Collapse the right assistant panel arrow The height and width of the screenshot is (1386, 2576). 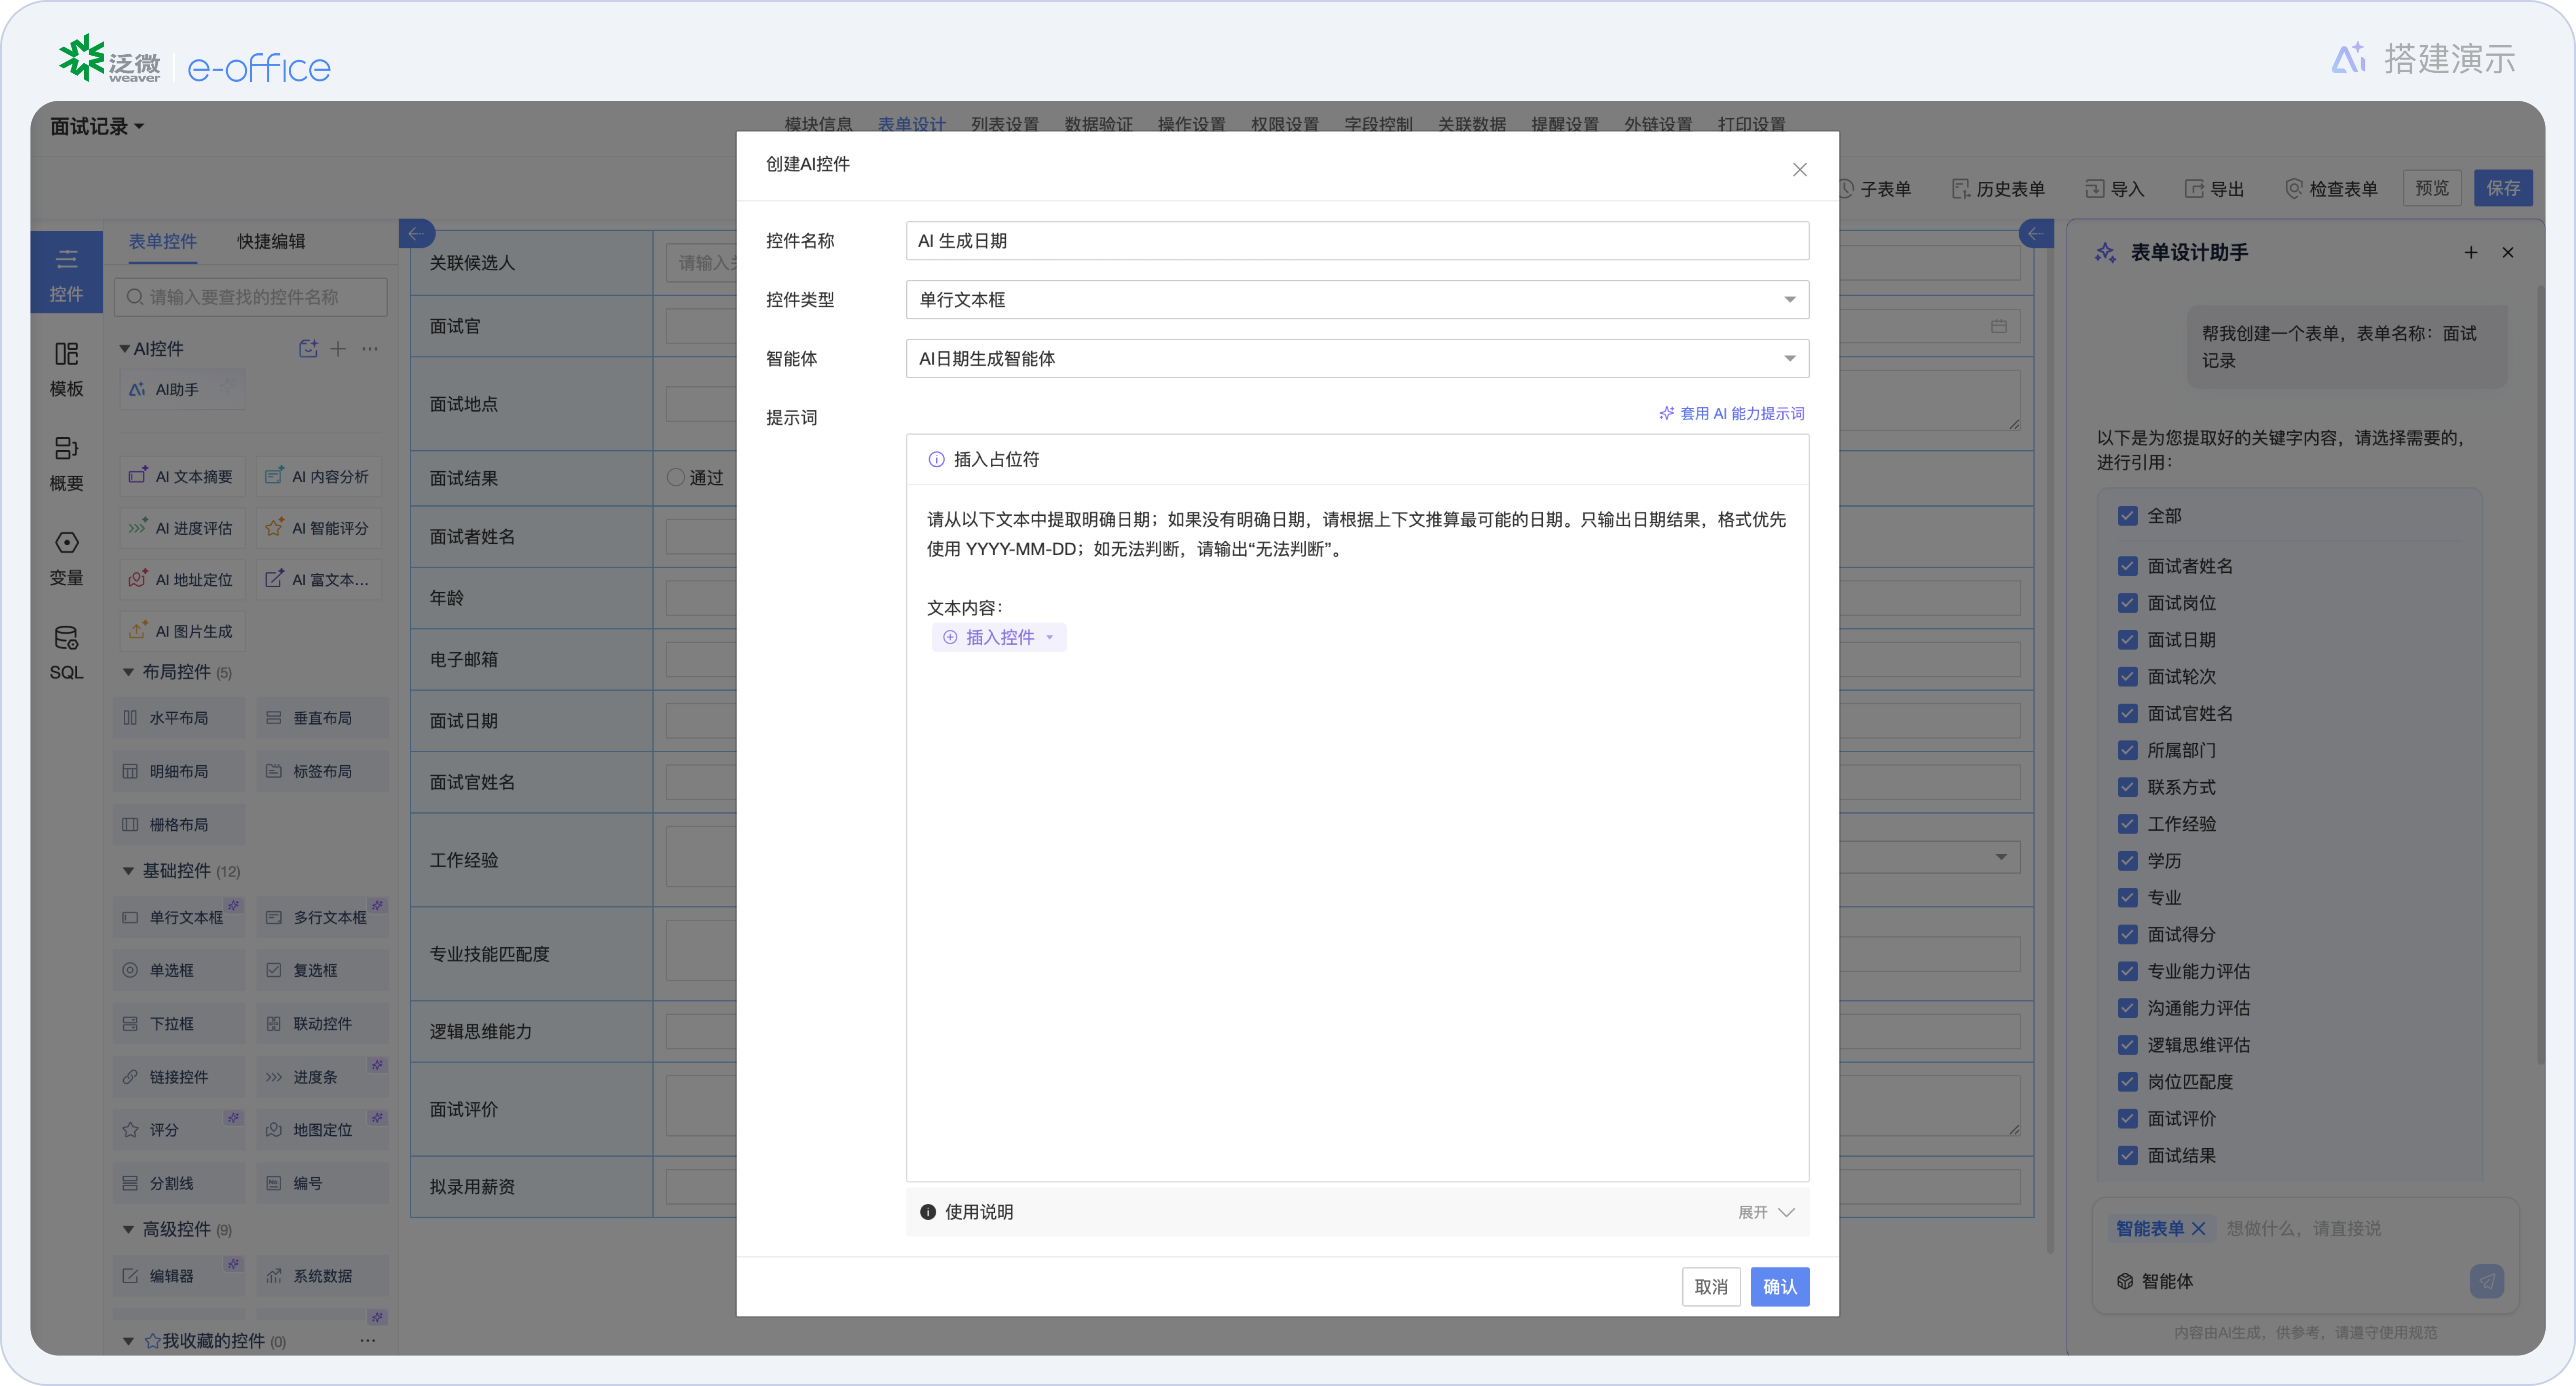(2036, 234)
